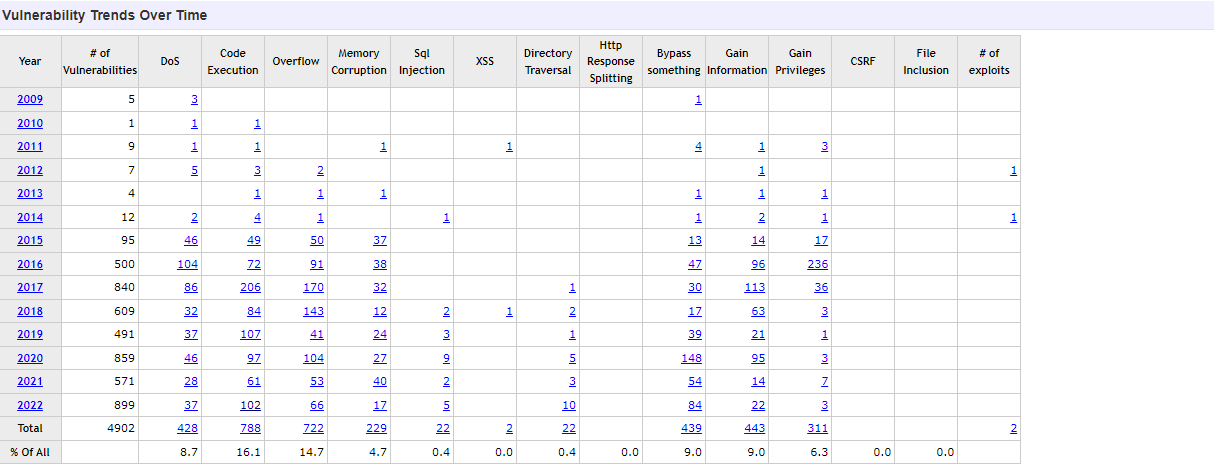
Task: Click Total Gain Information count 443
Action: [755, 428]
